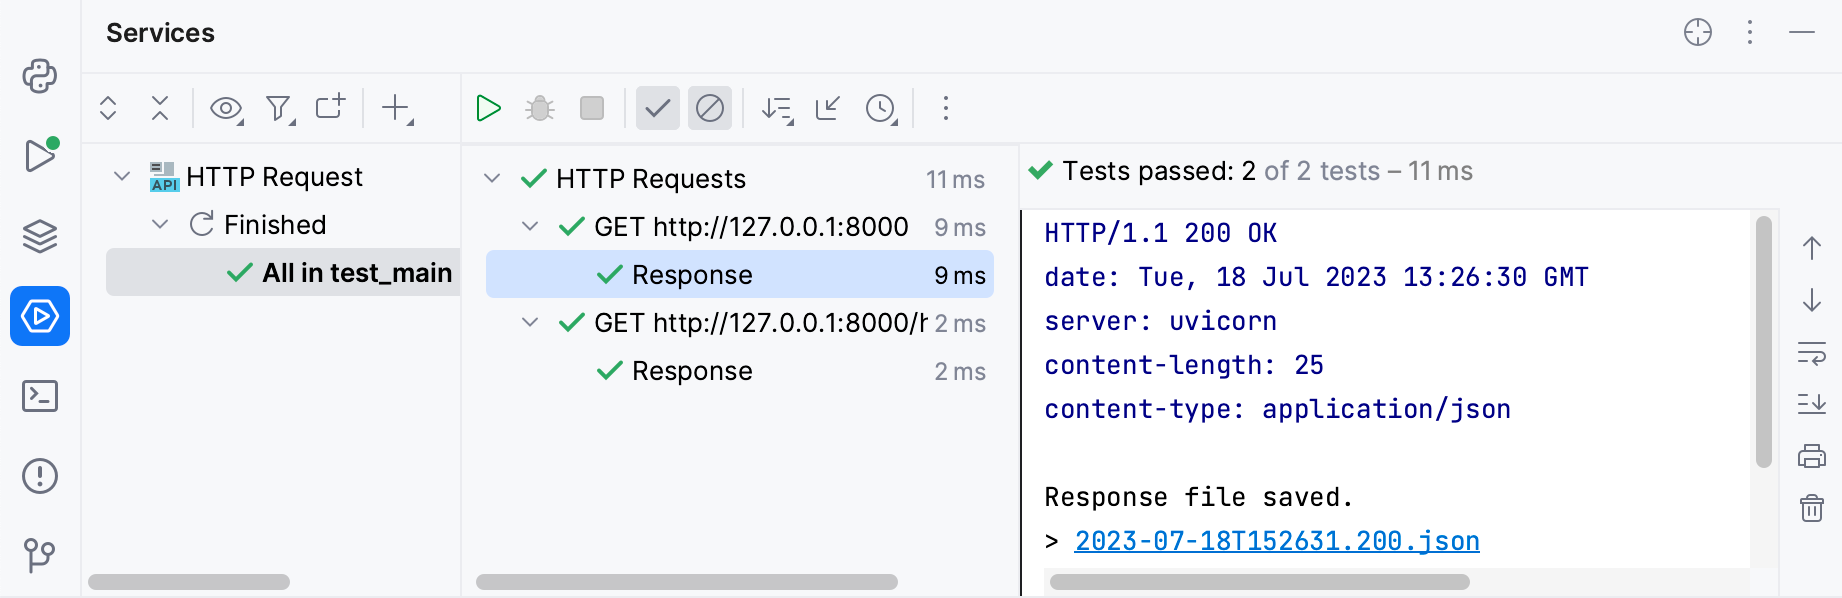The image size is (1842, 598).
Task: Open the Problems tool window
Action: pyautogui.click(x=39, y=477)
